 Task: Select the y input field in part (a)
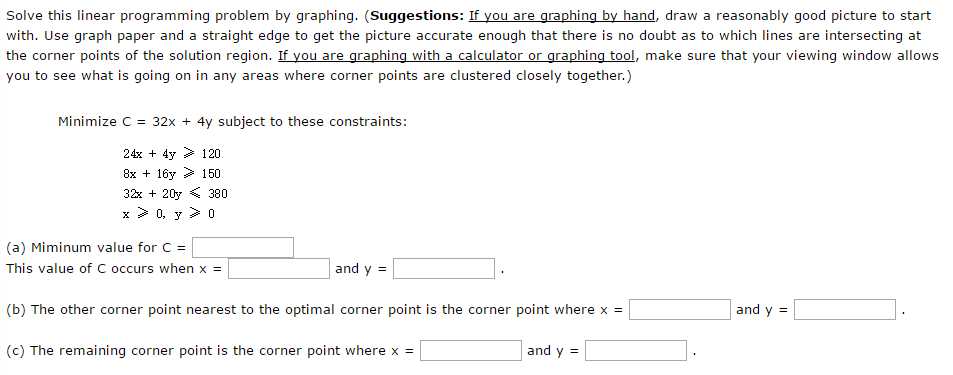pos(444,269)
